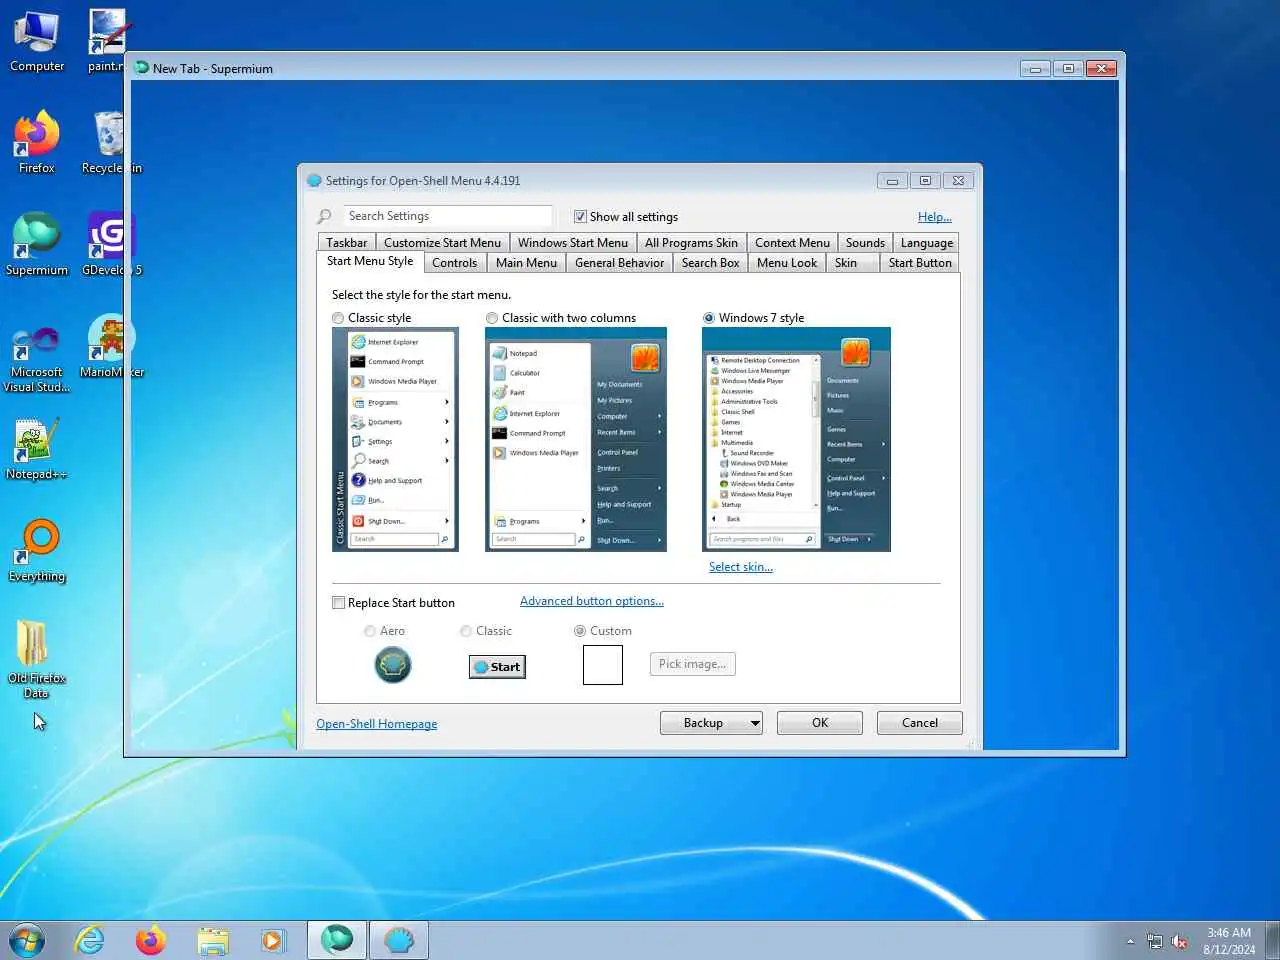The width and height of the screenshot is (1280, 960).
Task: Open the Old Firefox Data folder
Action: [x=37, y=658]
